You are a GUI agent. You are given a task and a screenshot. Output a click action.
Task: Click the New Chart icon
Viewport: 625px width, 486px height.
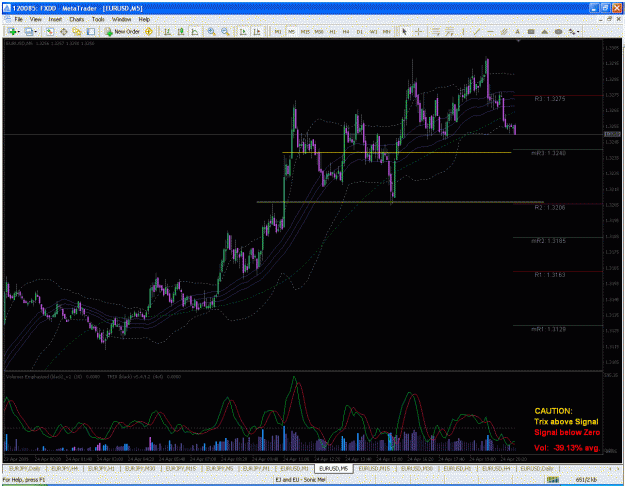pyautogui.click(x=11, y=31)
